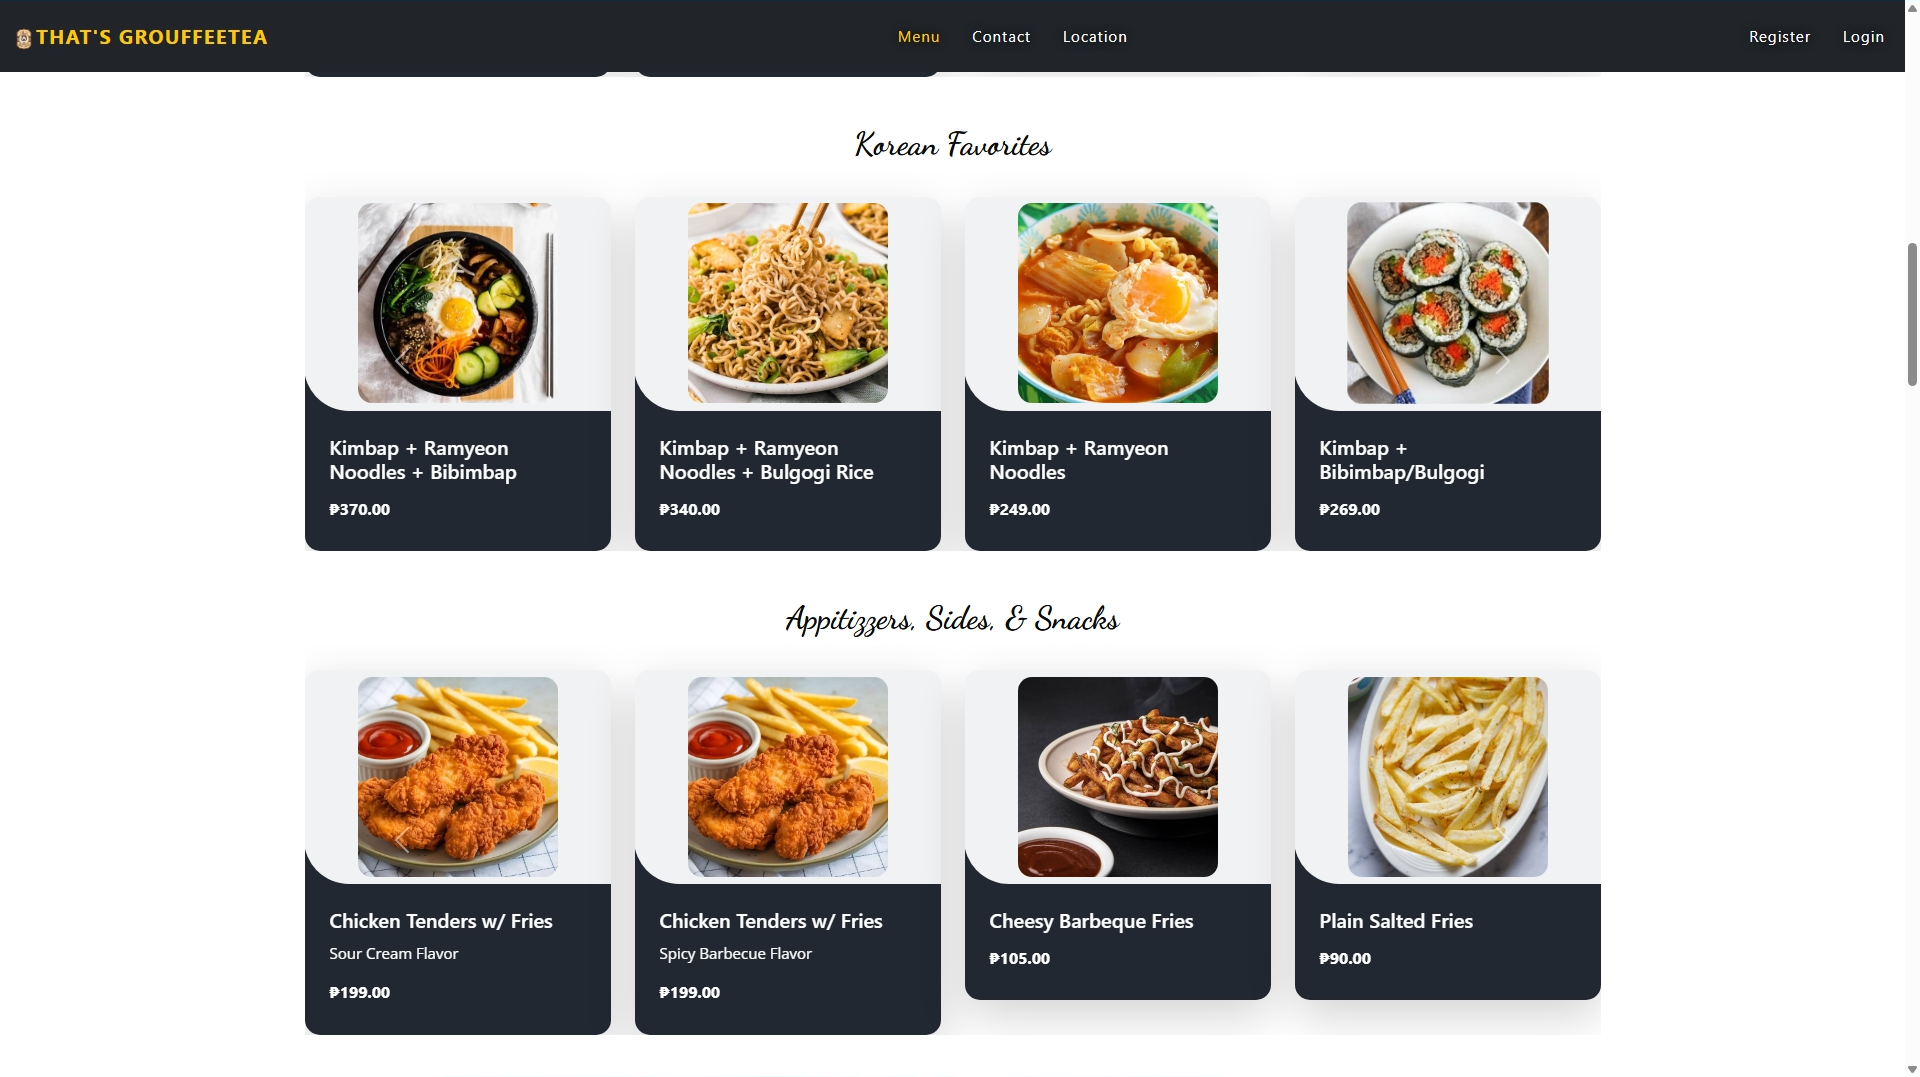Click the scrollbar down arrow

1912,1069
